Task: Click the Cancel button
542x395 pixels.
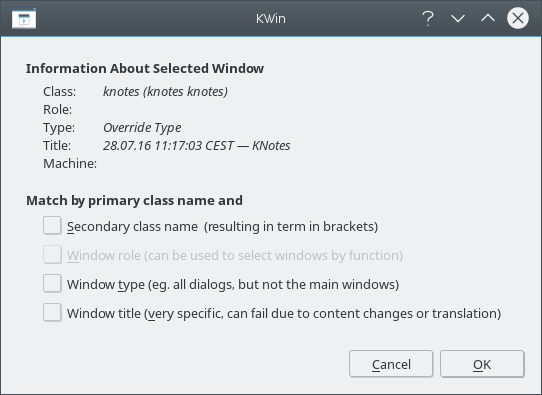Action: coord(391,364)
